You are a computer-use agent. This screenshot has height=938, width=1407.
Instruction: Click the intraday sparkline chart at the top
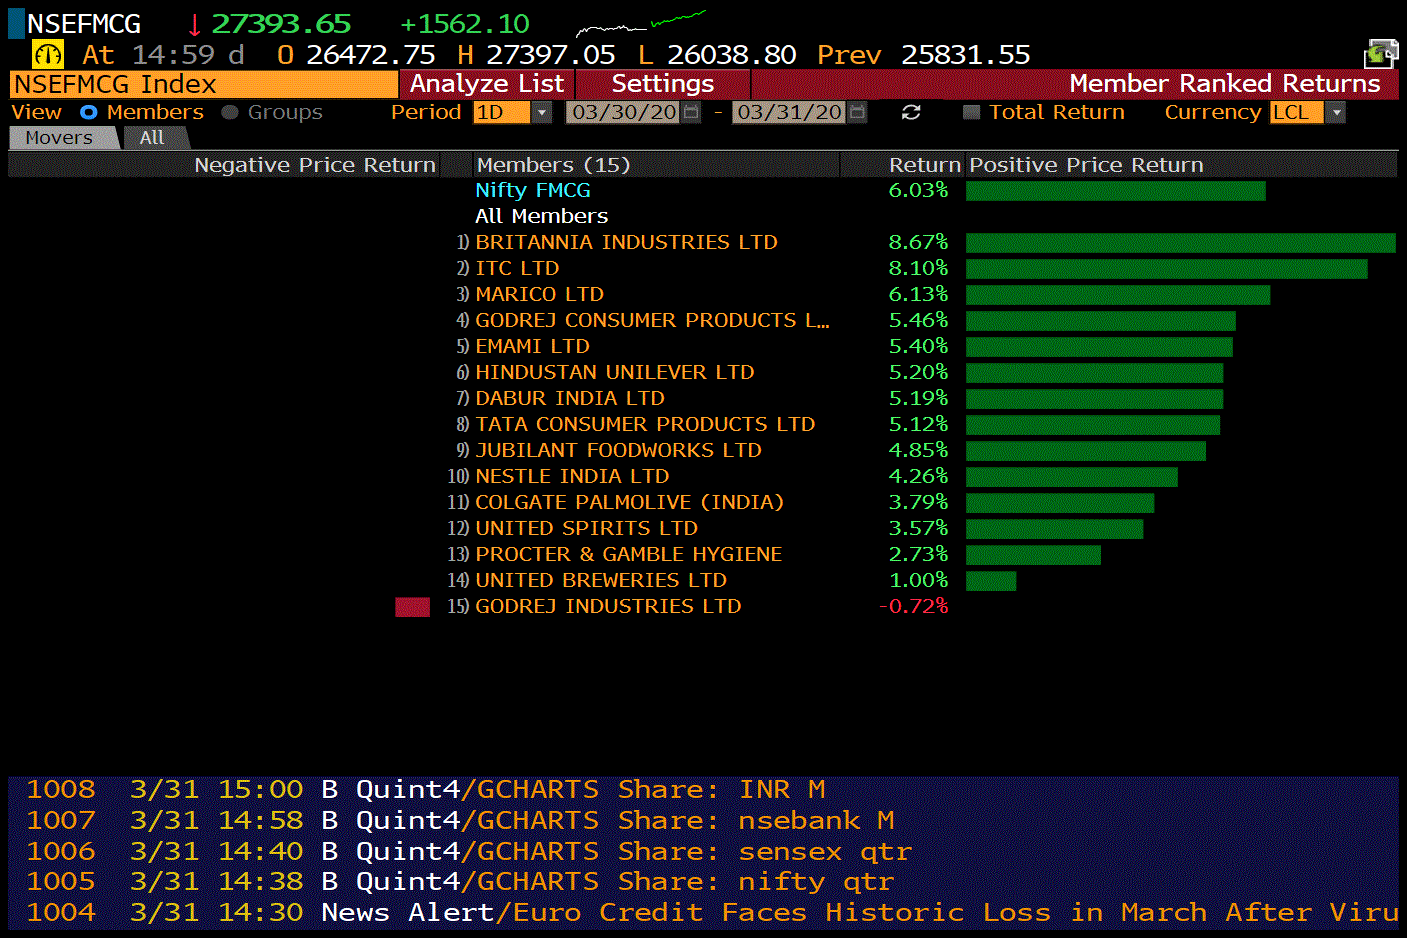click(641, 23)
